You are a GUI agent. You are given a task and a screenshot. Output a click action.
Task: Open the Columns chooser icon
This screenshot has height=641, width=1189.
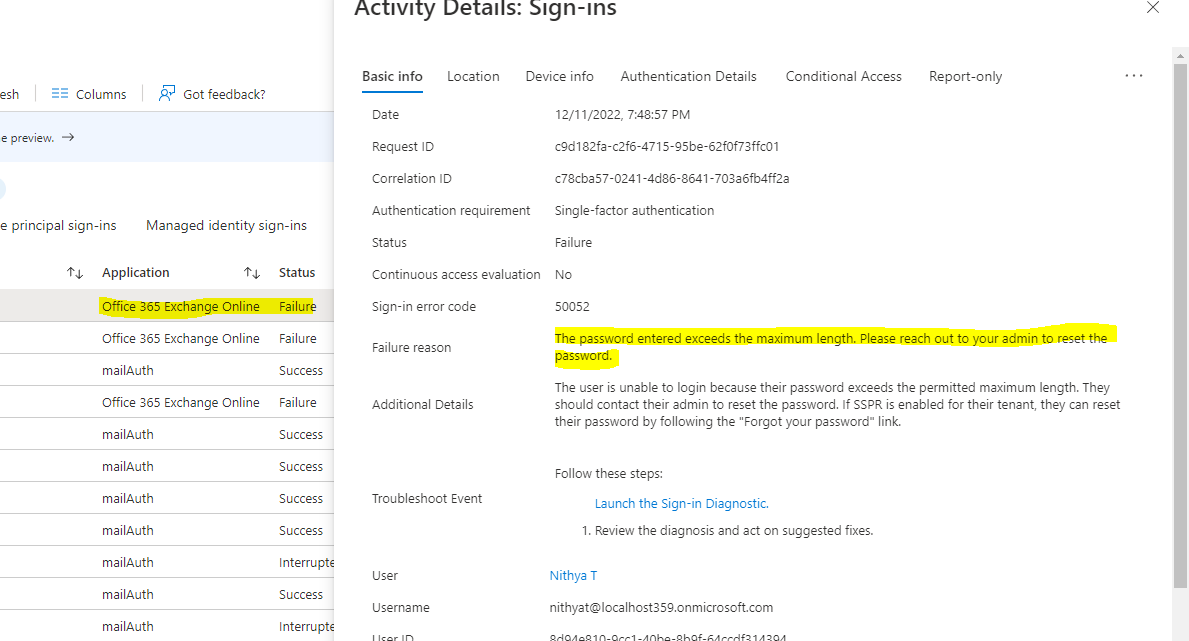tap(60, 93)
